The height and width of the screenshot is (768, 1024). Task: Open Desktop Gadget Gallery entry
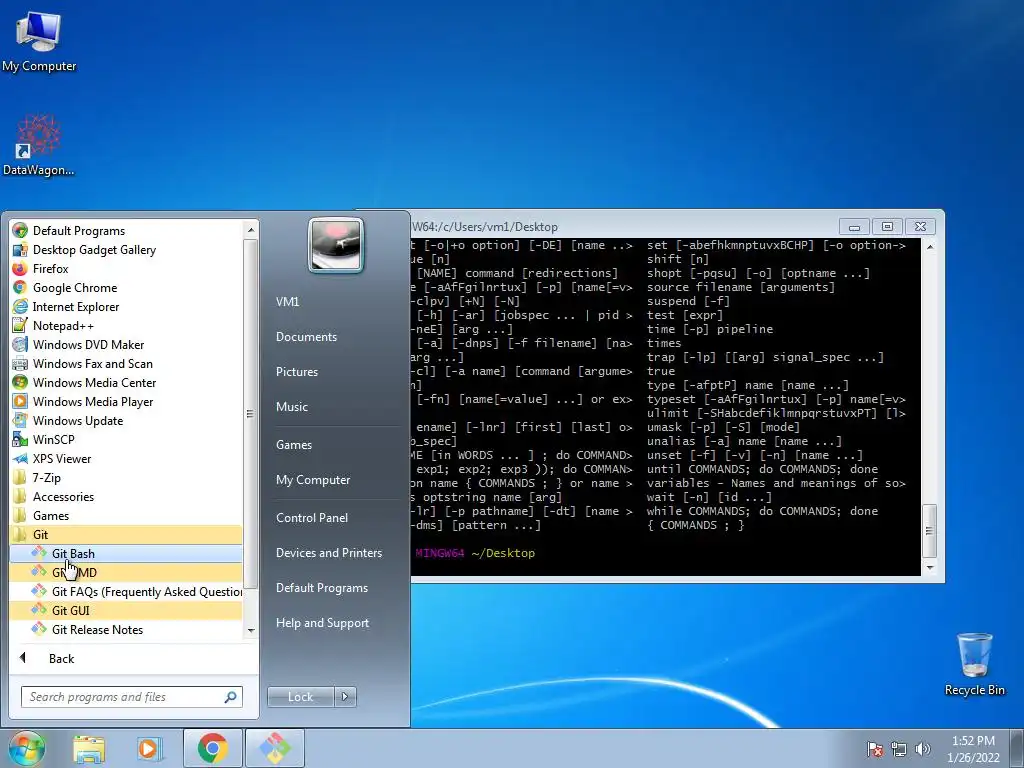click(x=127, y=249)
